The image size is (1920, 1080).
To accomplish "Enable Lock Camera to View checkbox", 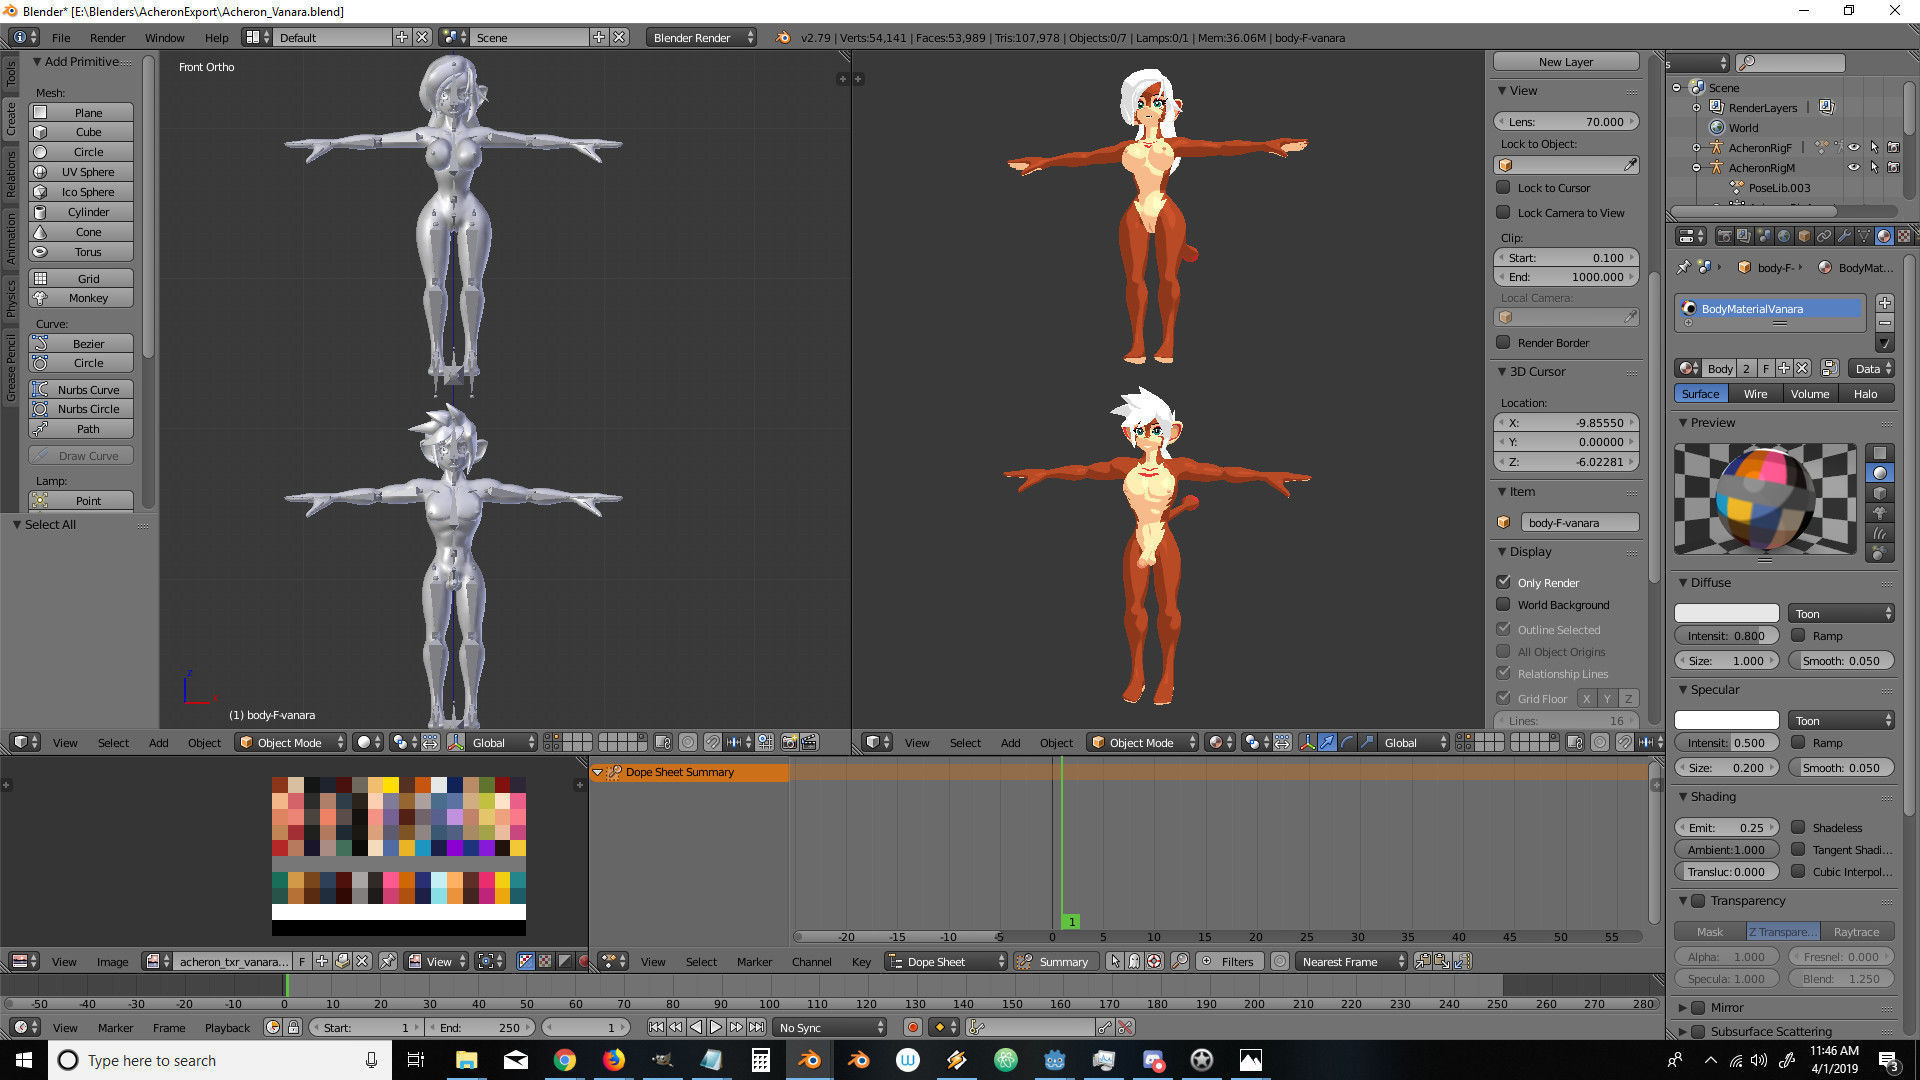I will coord(1503,212).
